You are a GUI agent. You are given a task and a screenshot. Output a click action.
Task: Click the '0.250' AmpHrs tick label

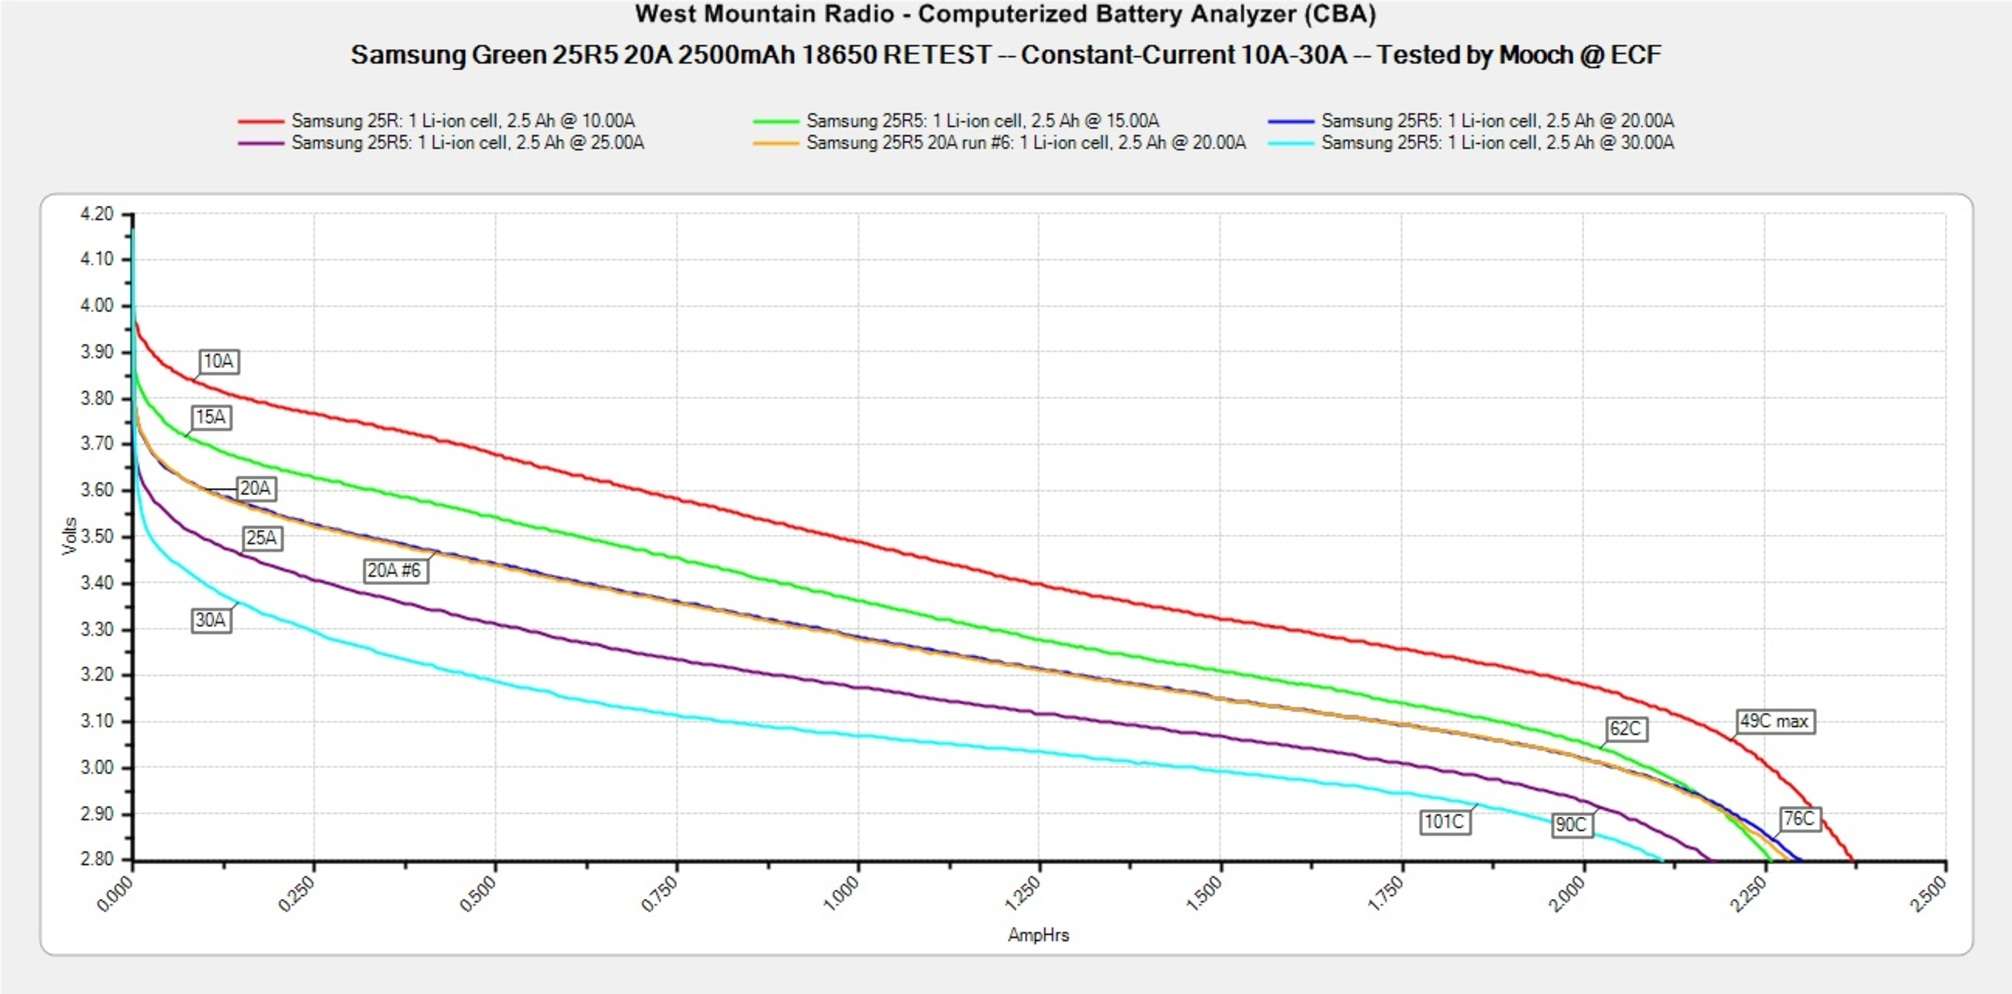click(x=297, y=893)
